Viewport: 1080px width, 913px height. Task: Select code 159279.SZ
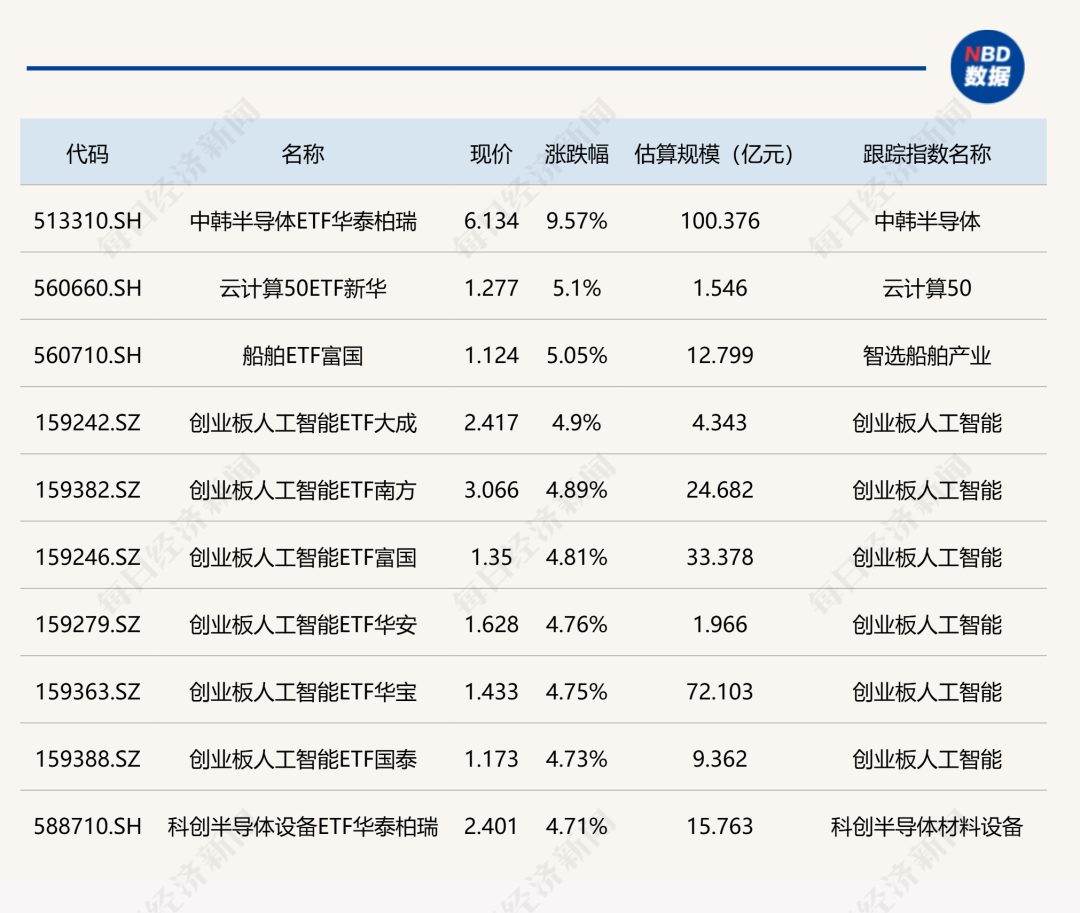[x=87, y=624]
